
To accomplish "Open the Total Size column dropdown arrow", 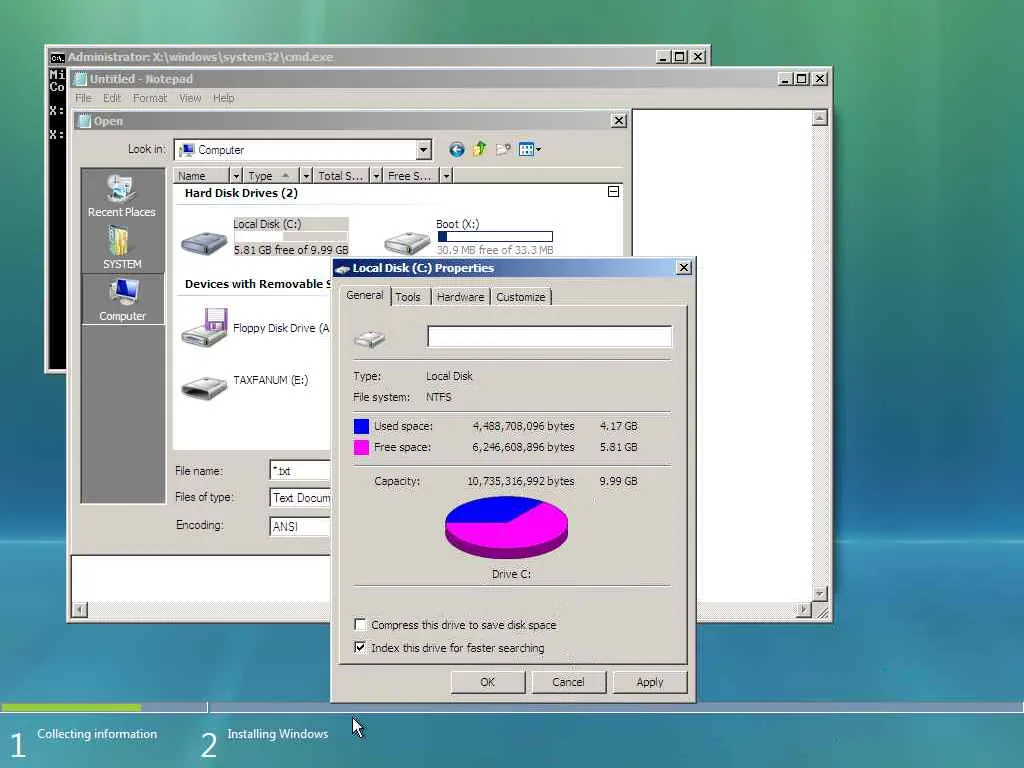I will (x=376, y=176).
